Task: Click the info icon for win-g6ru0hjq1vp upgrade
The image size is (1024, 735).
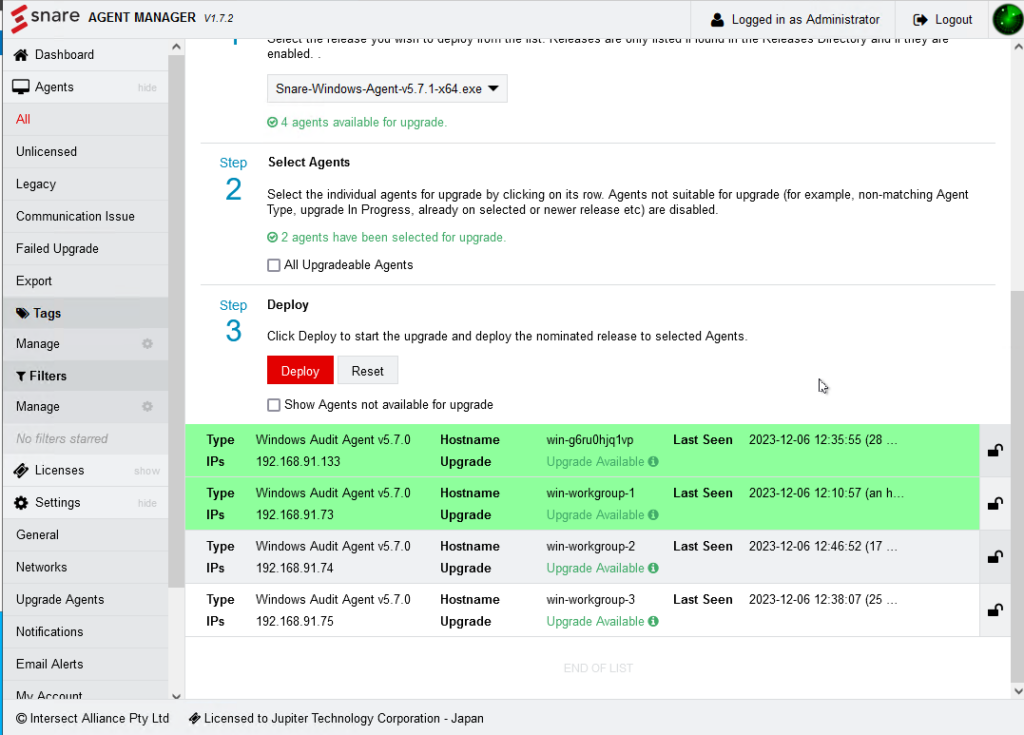Action: click(x=653, y=462)
